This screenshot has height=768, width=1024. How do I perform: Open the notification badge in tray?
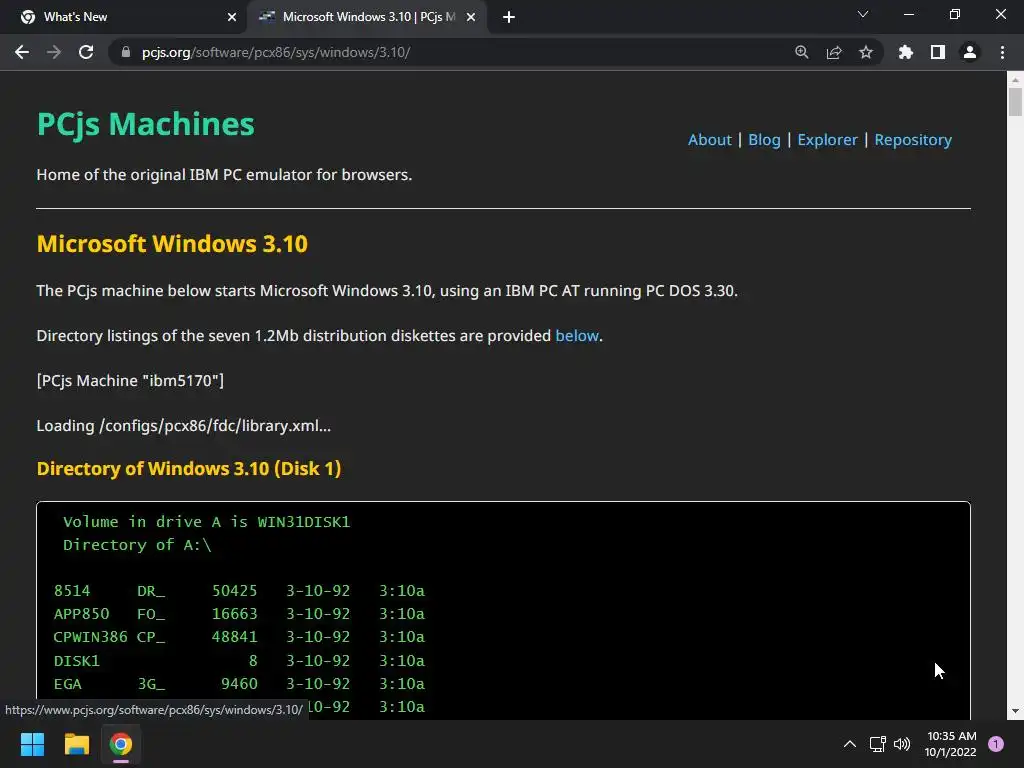(996, 744)
